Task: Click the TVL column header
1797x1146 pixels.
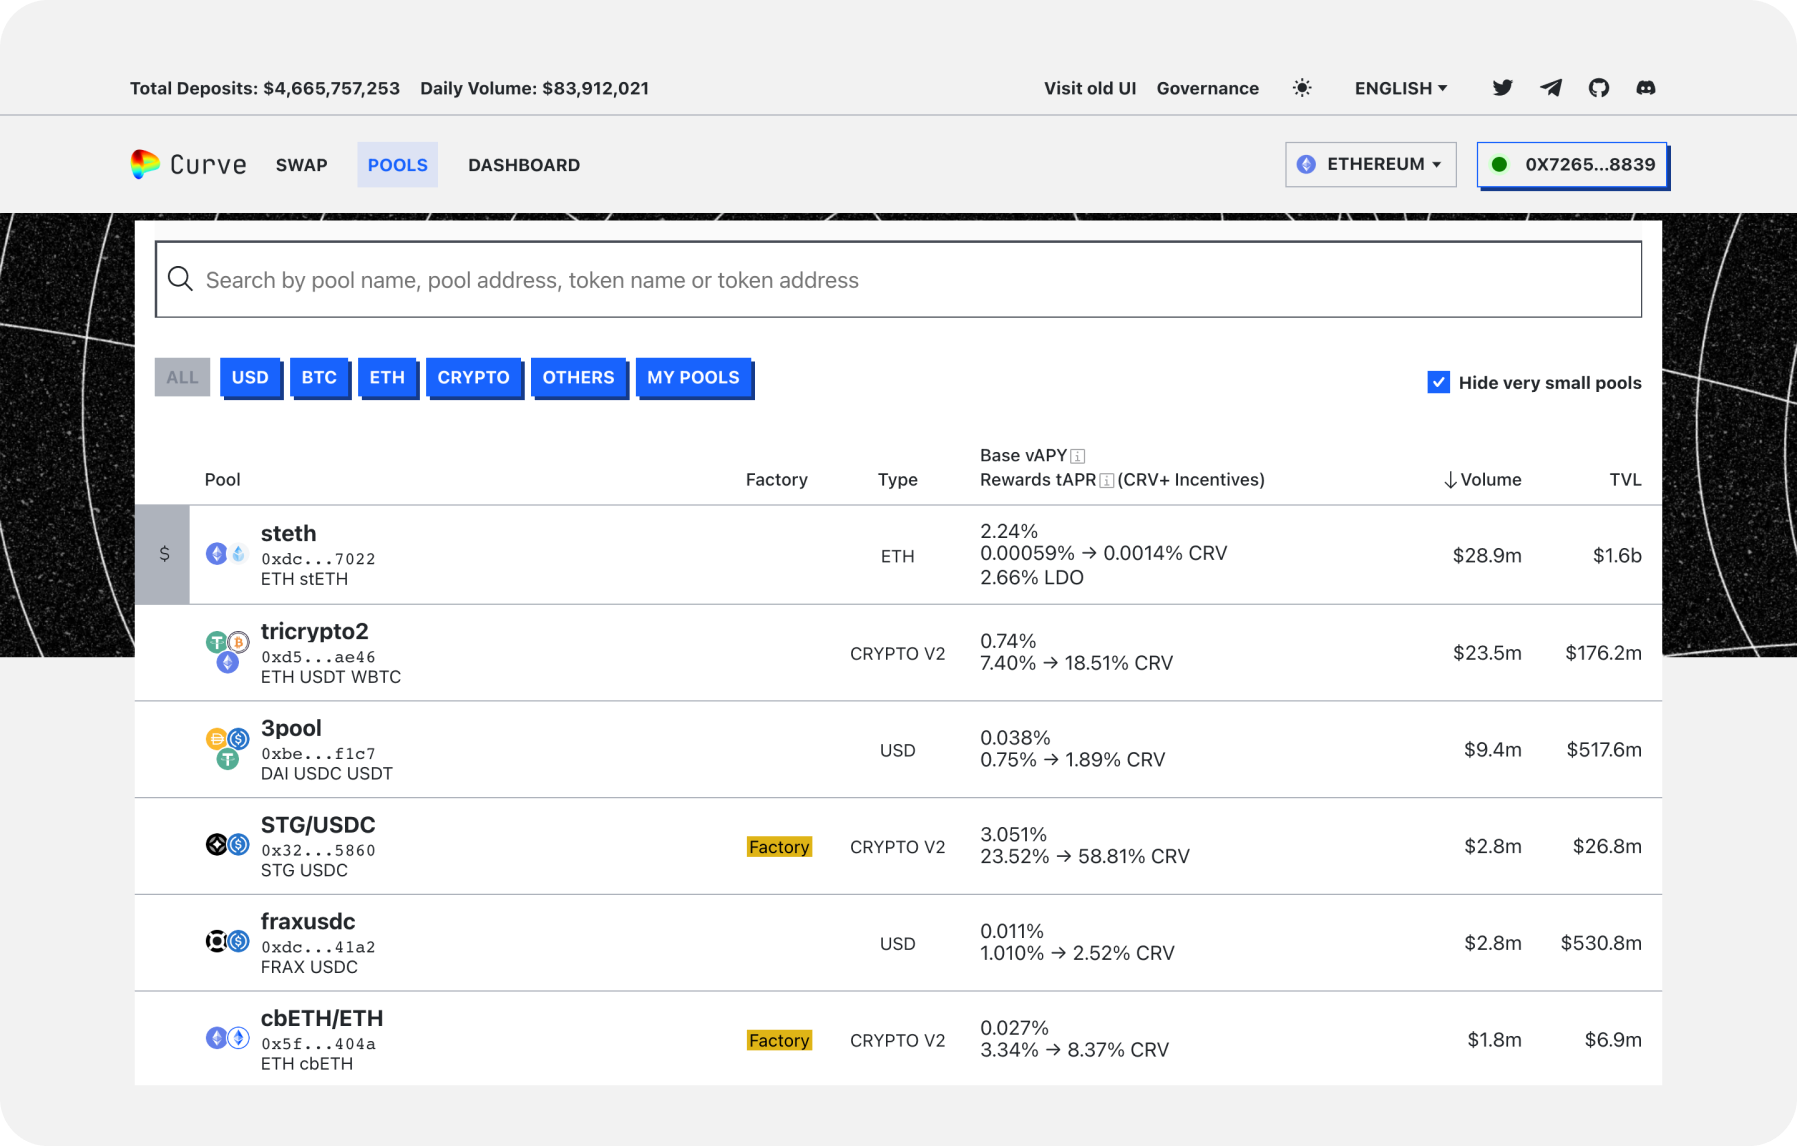Action: (x=1625, y=480)
